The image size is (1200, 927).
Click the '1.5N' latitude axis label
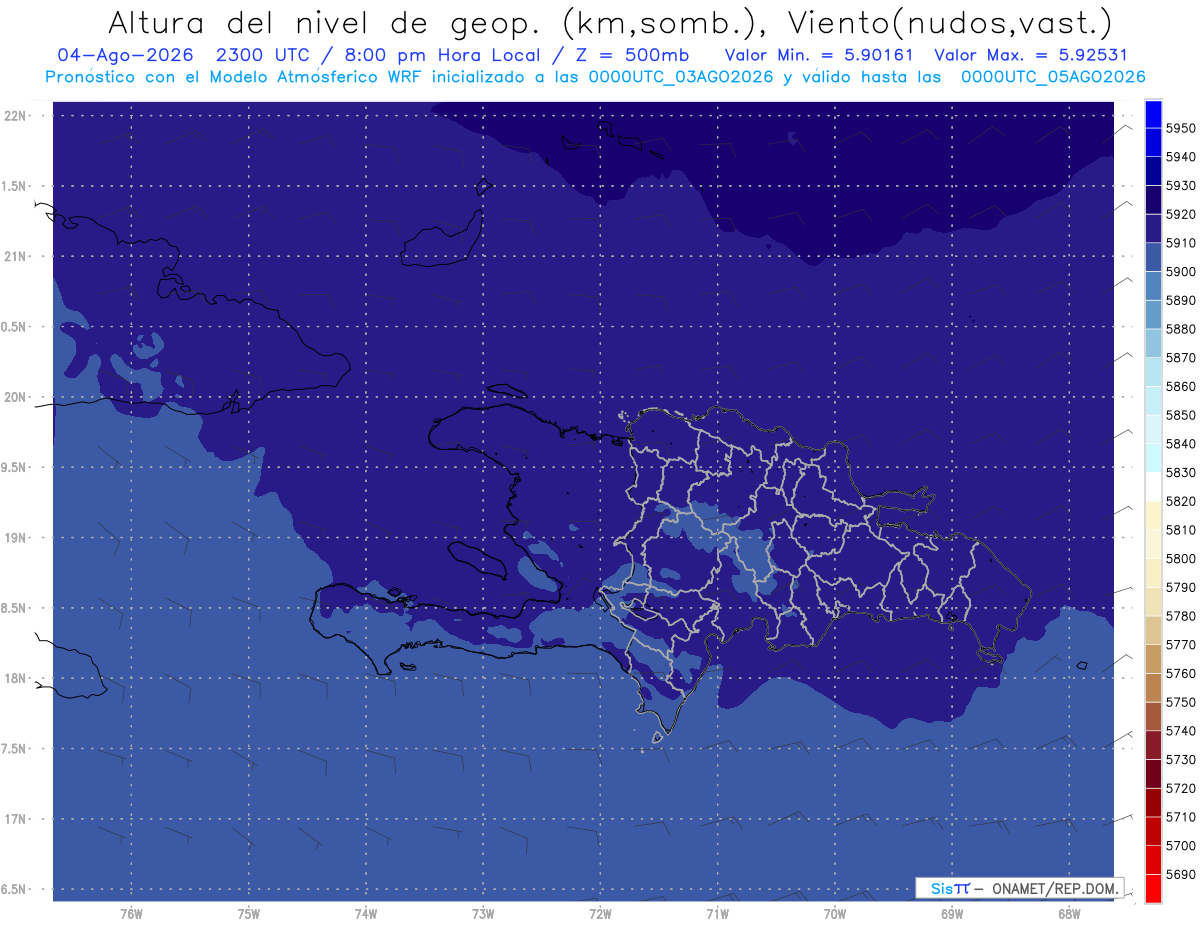(x=15, y=186)
